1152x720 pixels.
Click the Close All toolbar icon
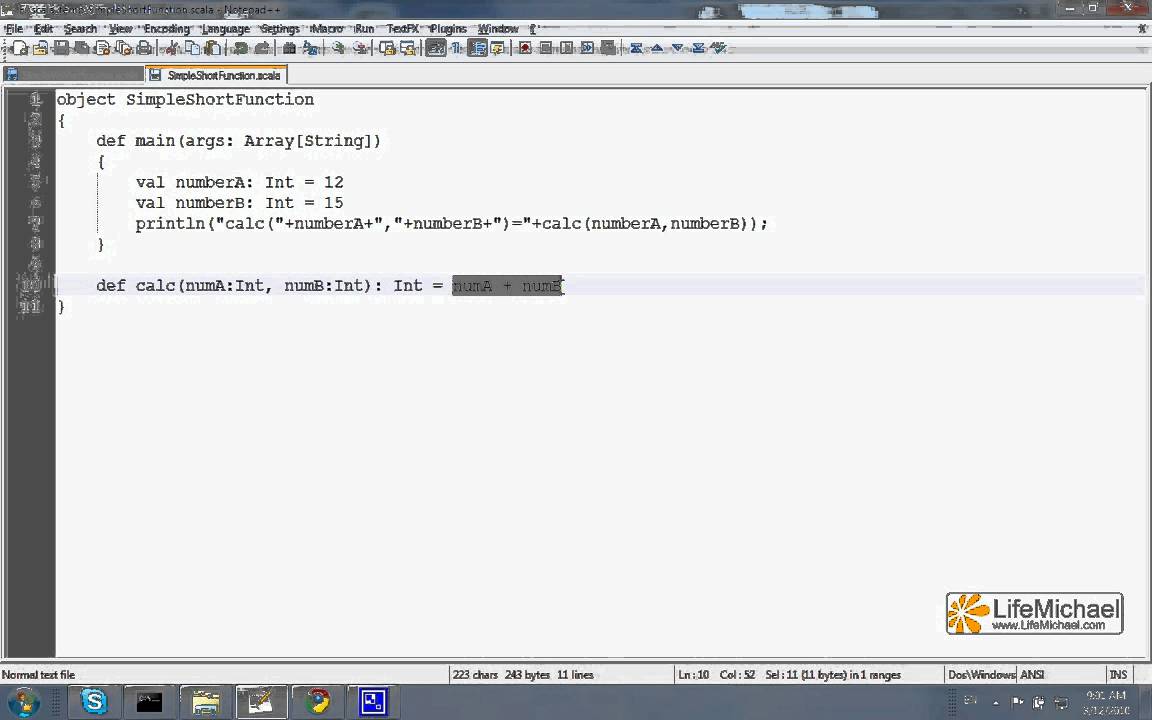(124, 48)
